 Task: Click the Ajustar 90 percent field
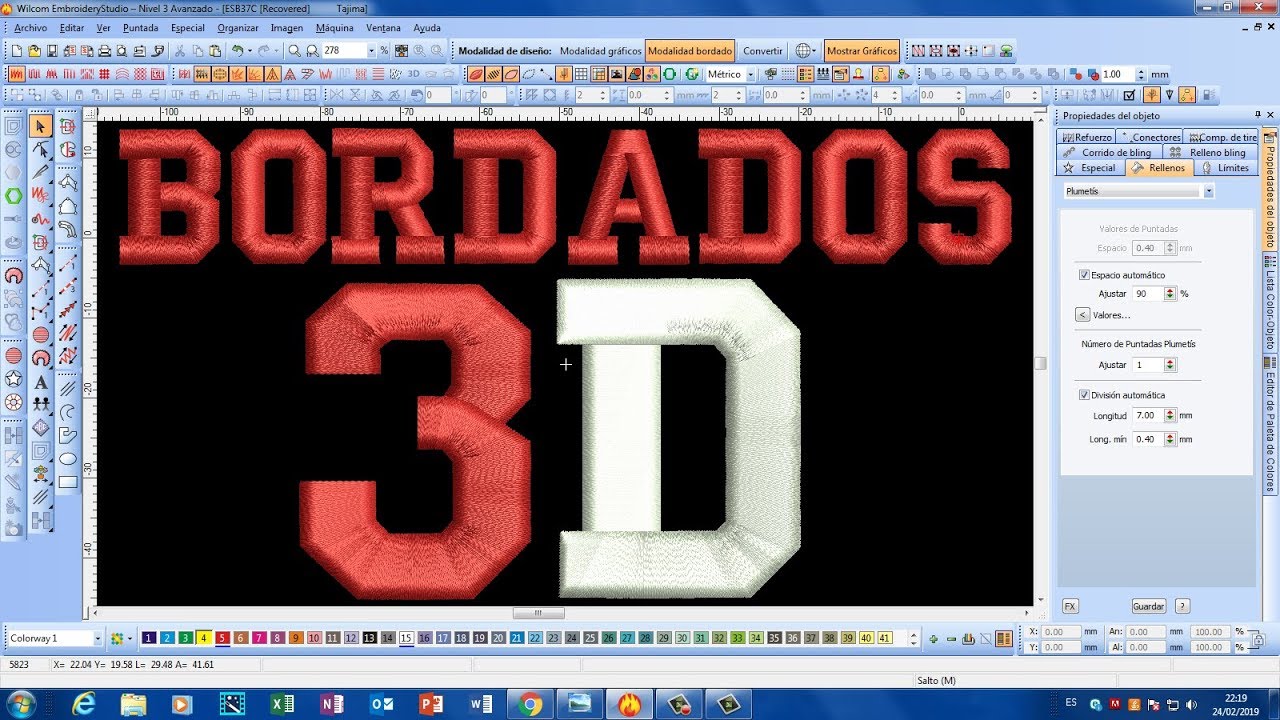(1147, 294)
